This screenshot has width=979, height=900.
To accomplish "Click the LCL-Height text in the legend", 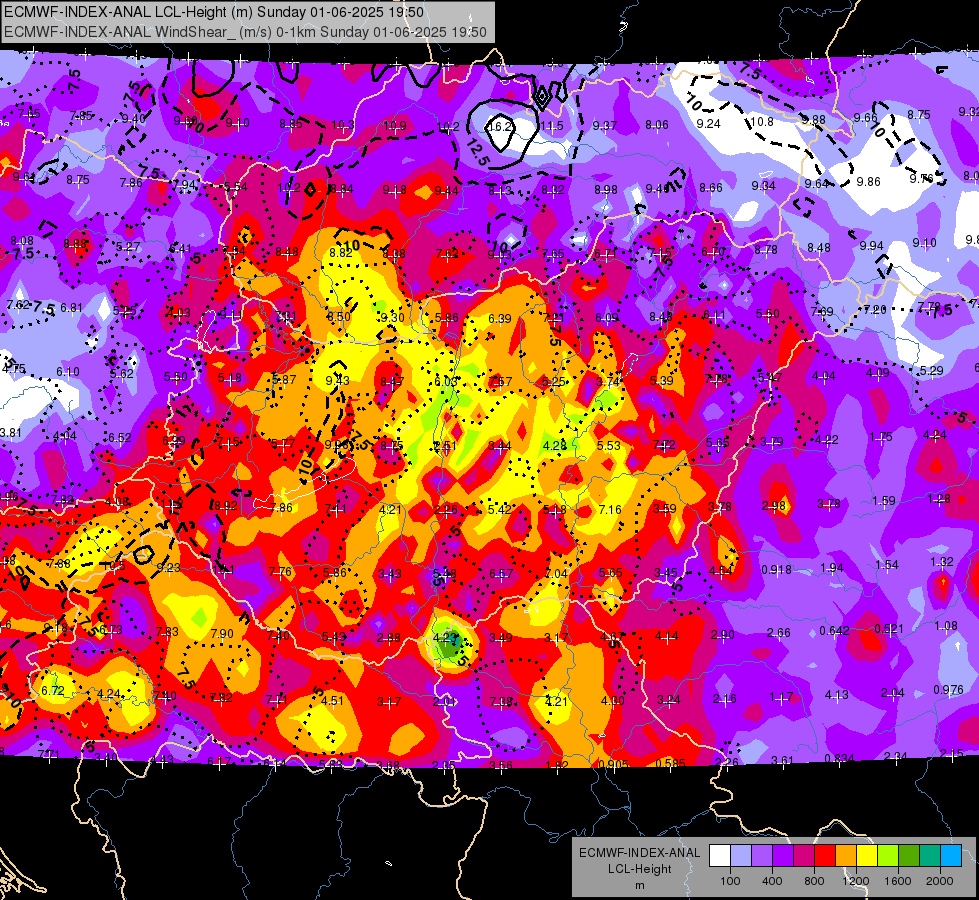I will pos(639,869).
